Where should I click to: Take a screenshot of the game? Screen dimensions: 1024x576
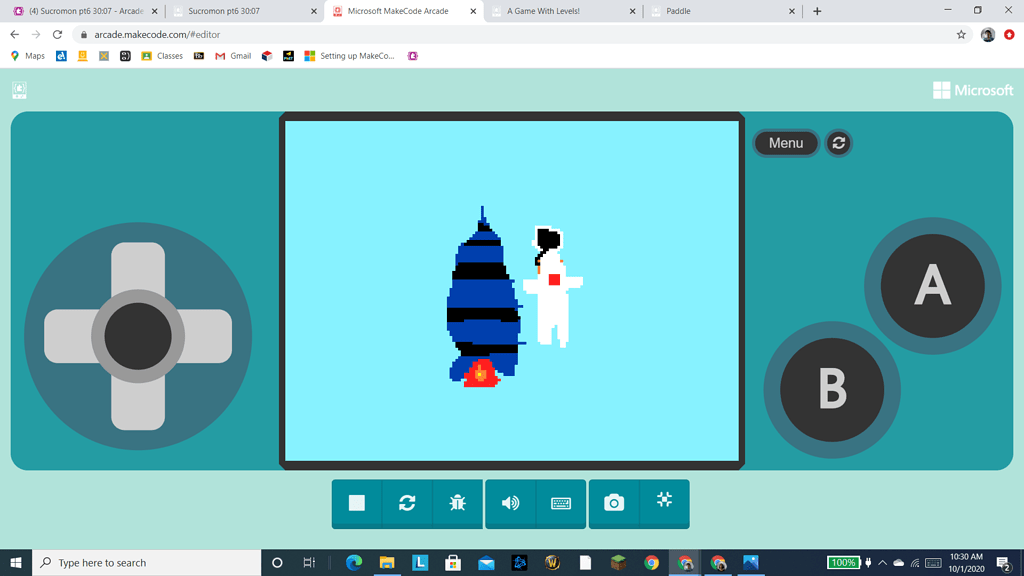[614, 504]
